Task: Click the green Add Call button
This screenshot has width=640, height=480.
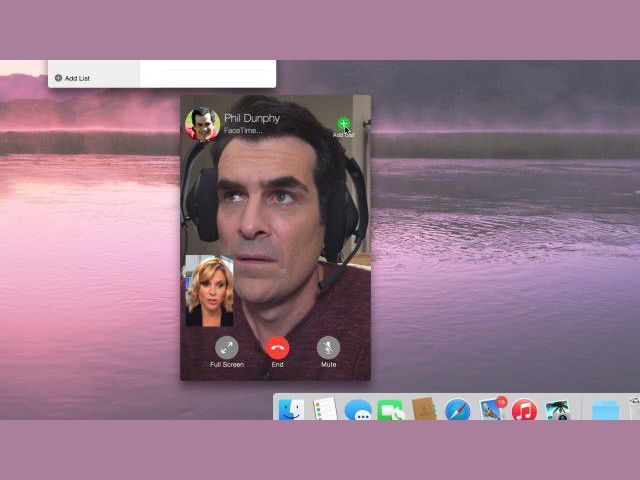Action: pos(343,123)
